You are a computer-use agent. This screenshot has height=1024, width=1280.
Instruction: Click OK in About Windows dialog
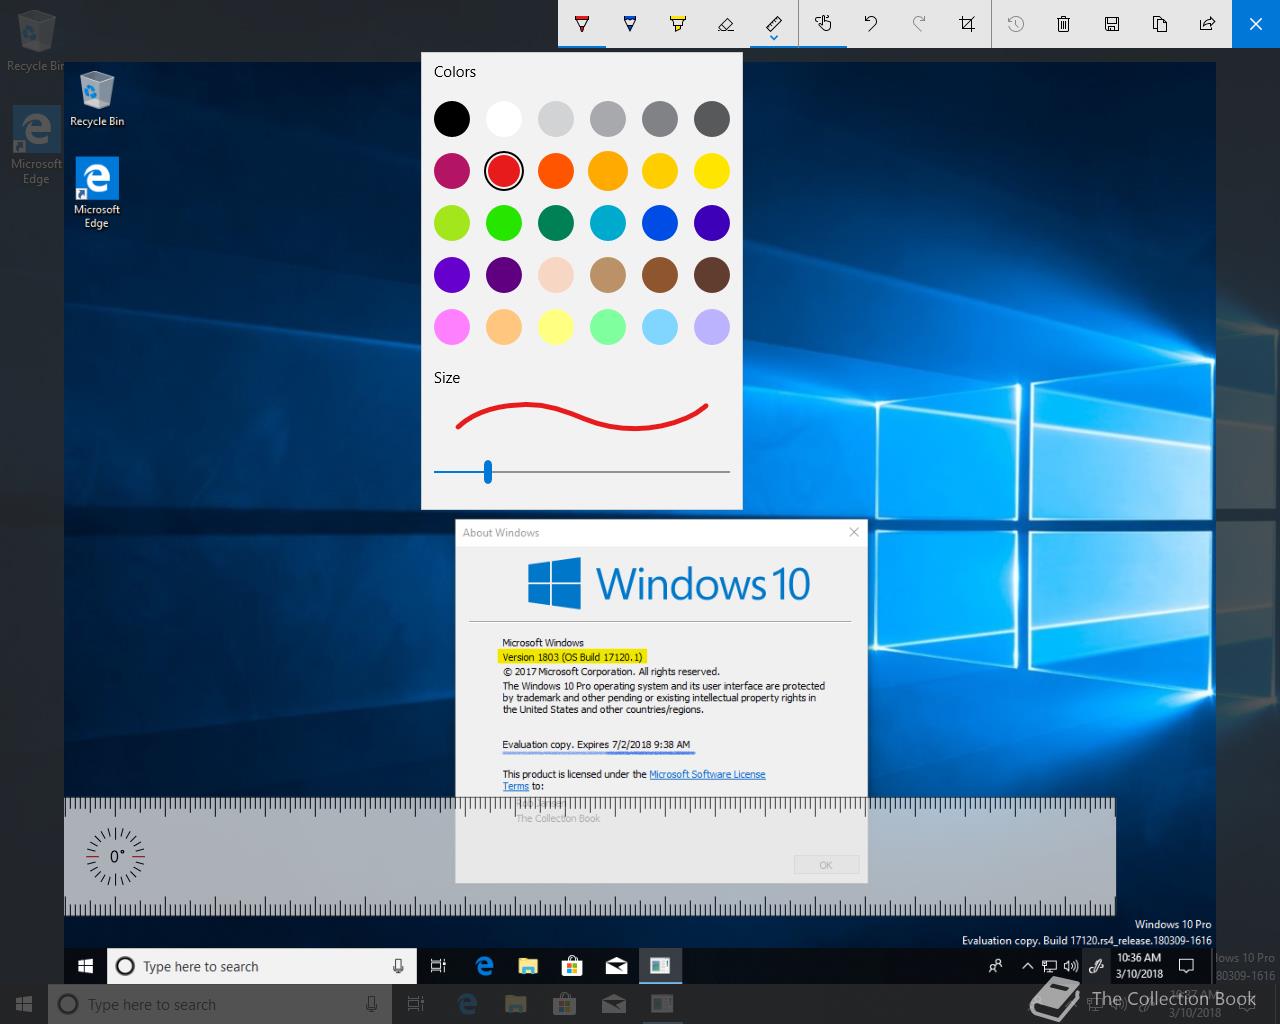click(826, 865)
